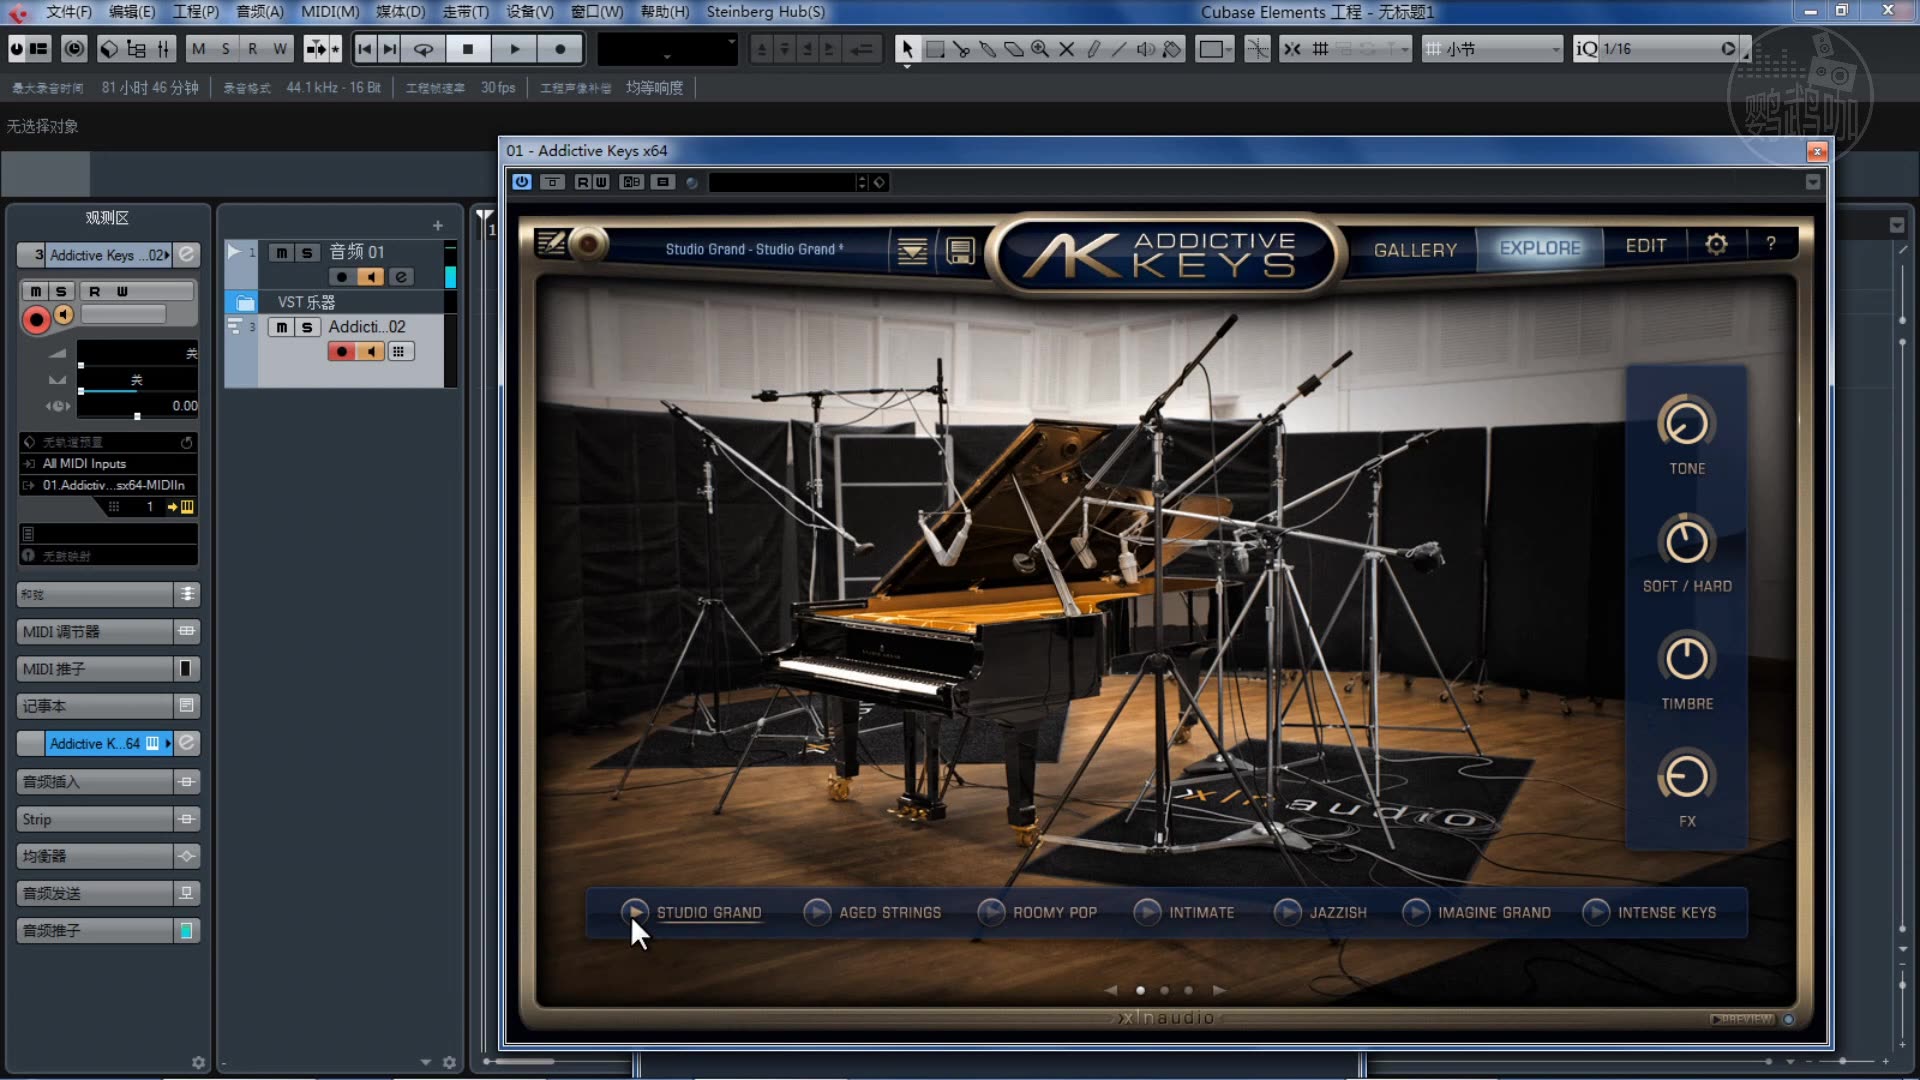
Task: Toggle monitor on 音频 01 track
Action: [x=372, y=277]
